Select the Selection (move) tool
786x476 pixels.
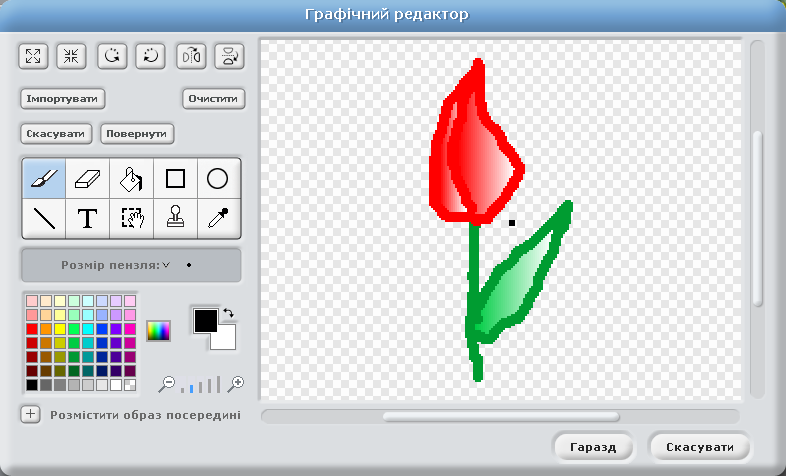click(x=131, y=218)
